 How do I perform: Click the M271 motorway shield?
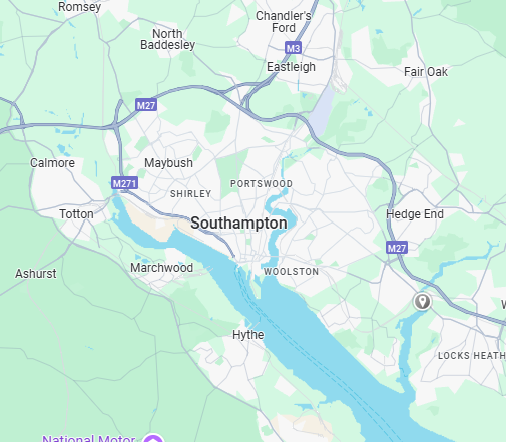point(124,183)
